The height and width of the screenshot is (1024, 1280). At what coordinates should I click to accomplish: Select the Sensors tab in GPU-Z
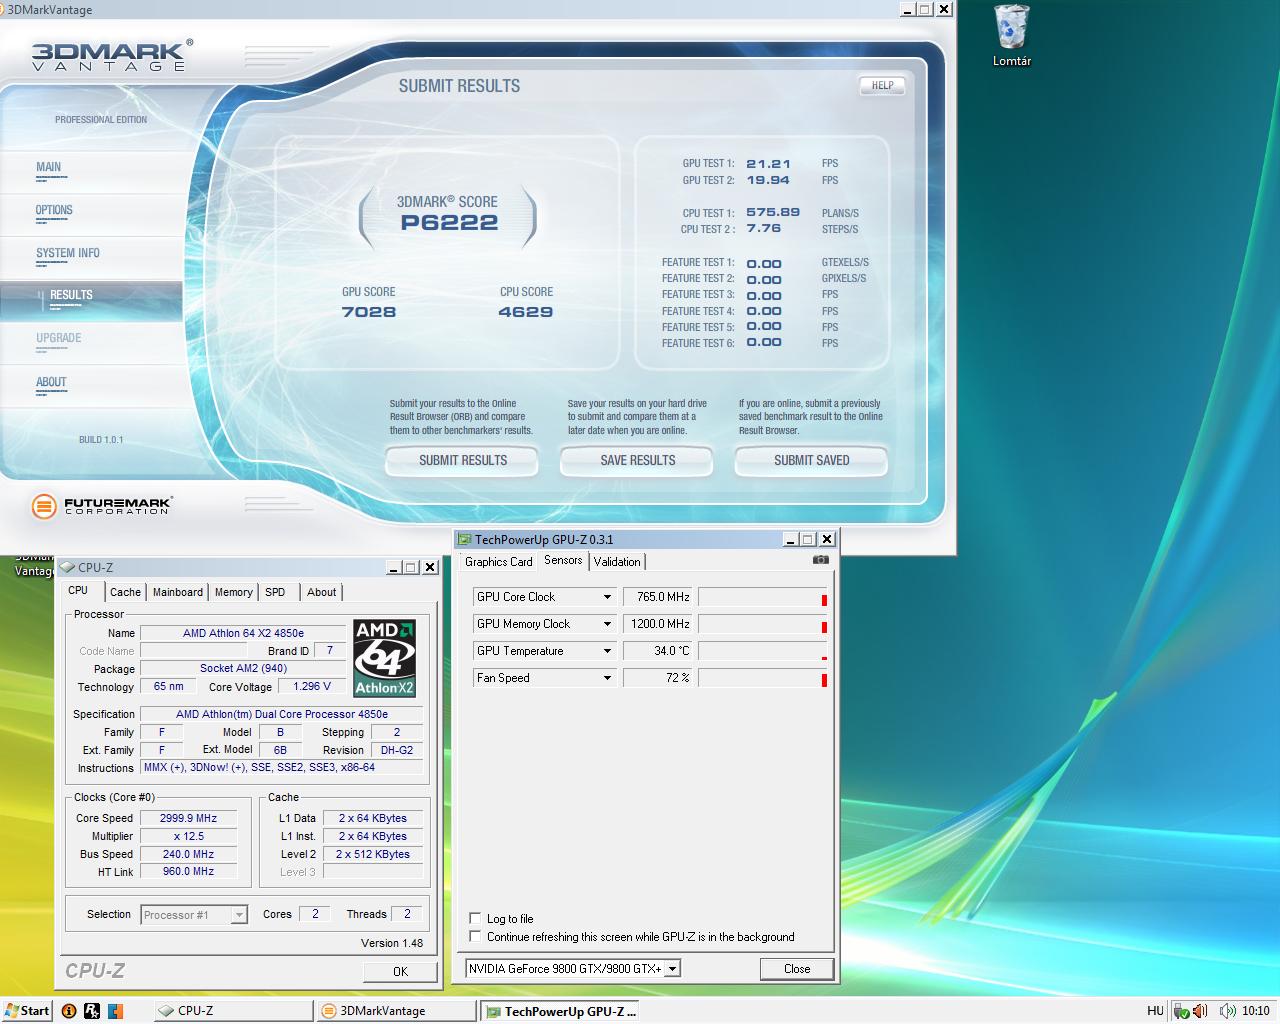tap(563, 560)
